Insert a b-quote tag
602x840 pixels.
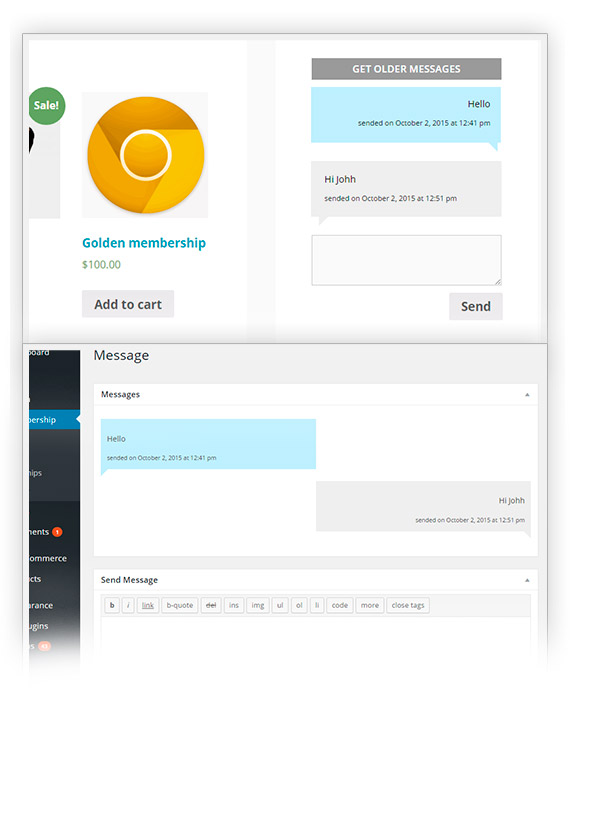click(x=179, y=605)
